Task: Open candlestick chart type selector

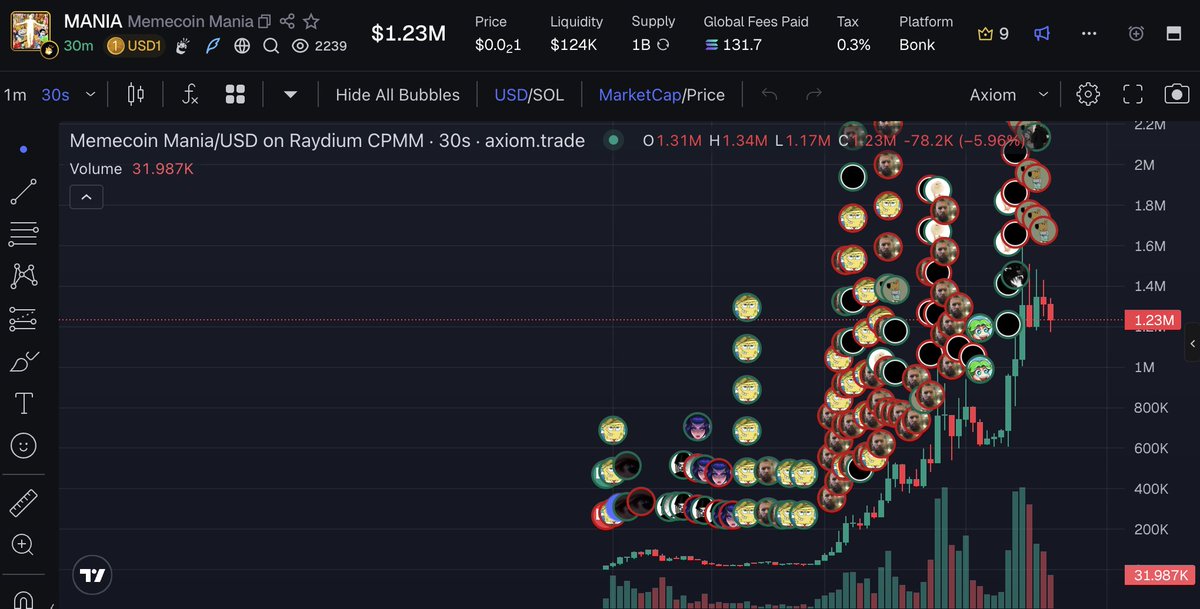Action: [136, 95]
